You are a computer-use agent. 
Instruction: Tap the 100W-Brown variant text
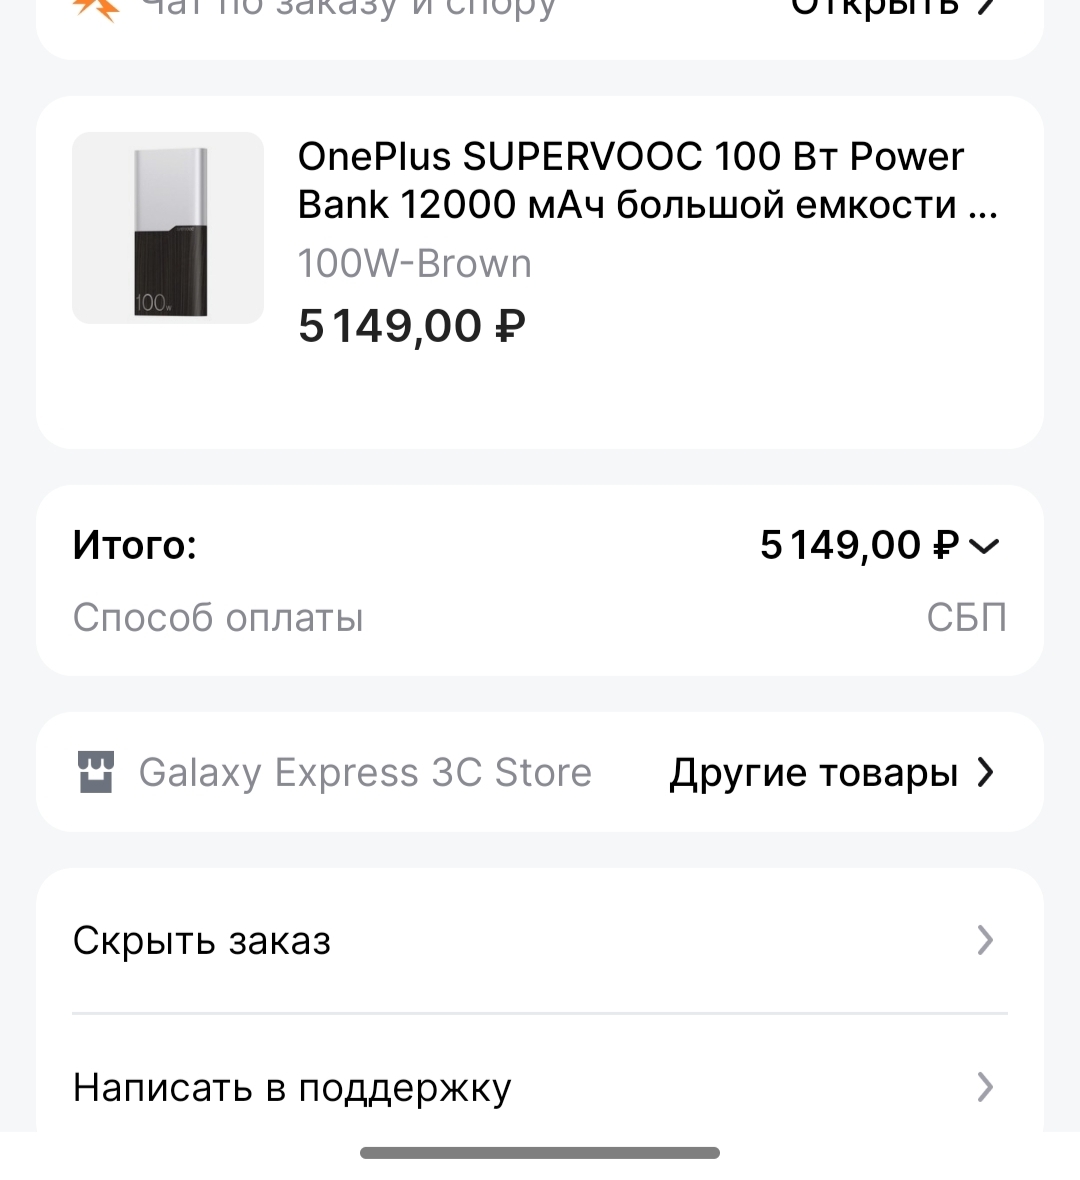point(414,264)
